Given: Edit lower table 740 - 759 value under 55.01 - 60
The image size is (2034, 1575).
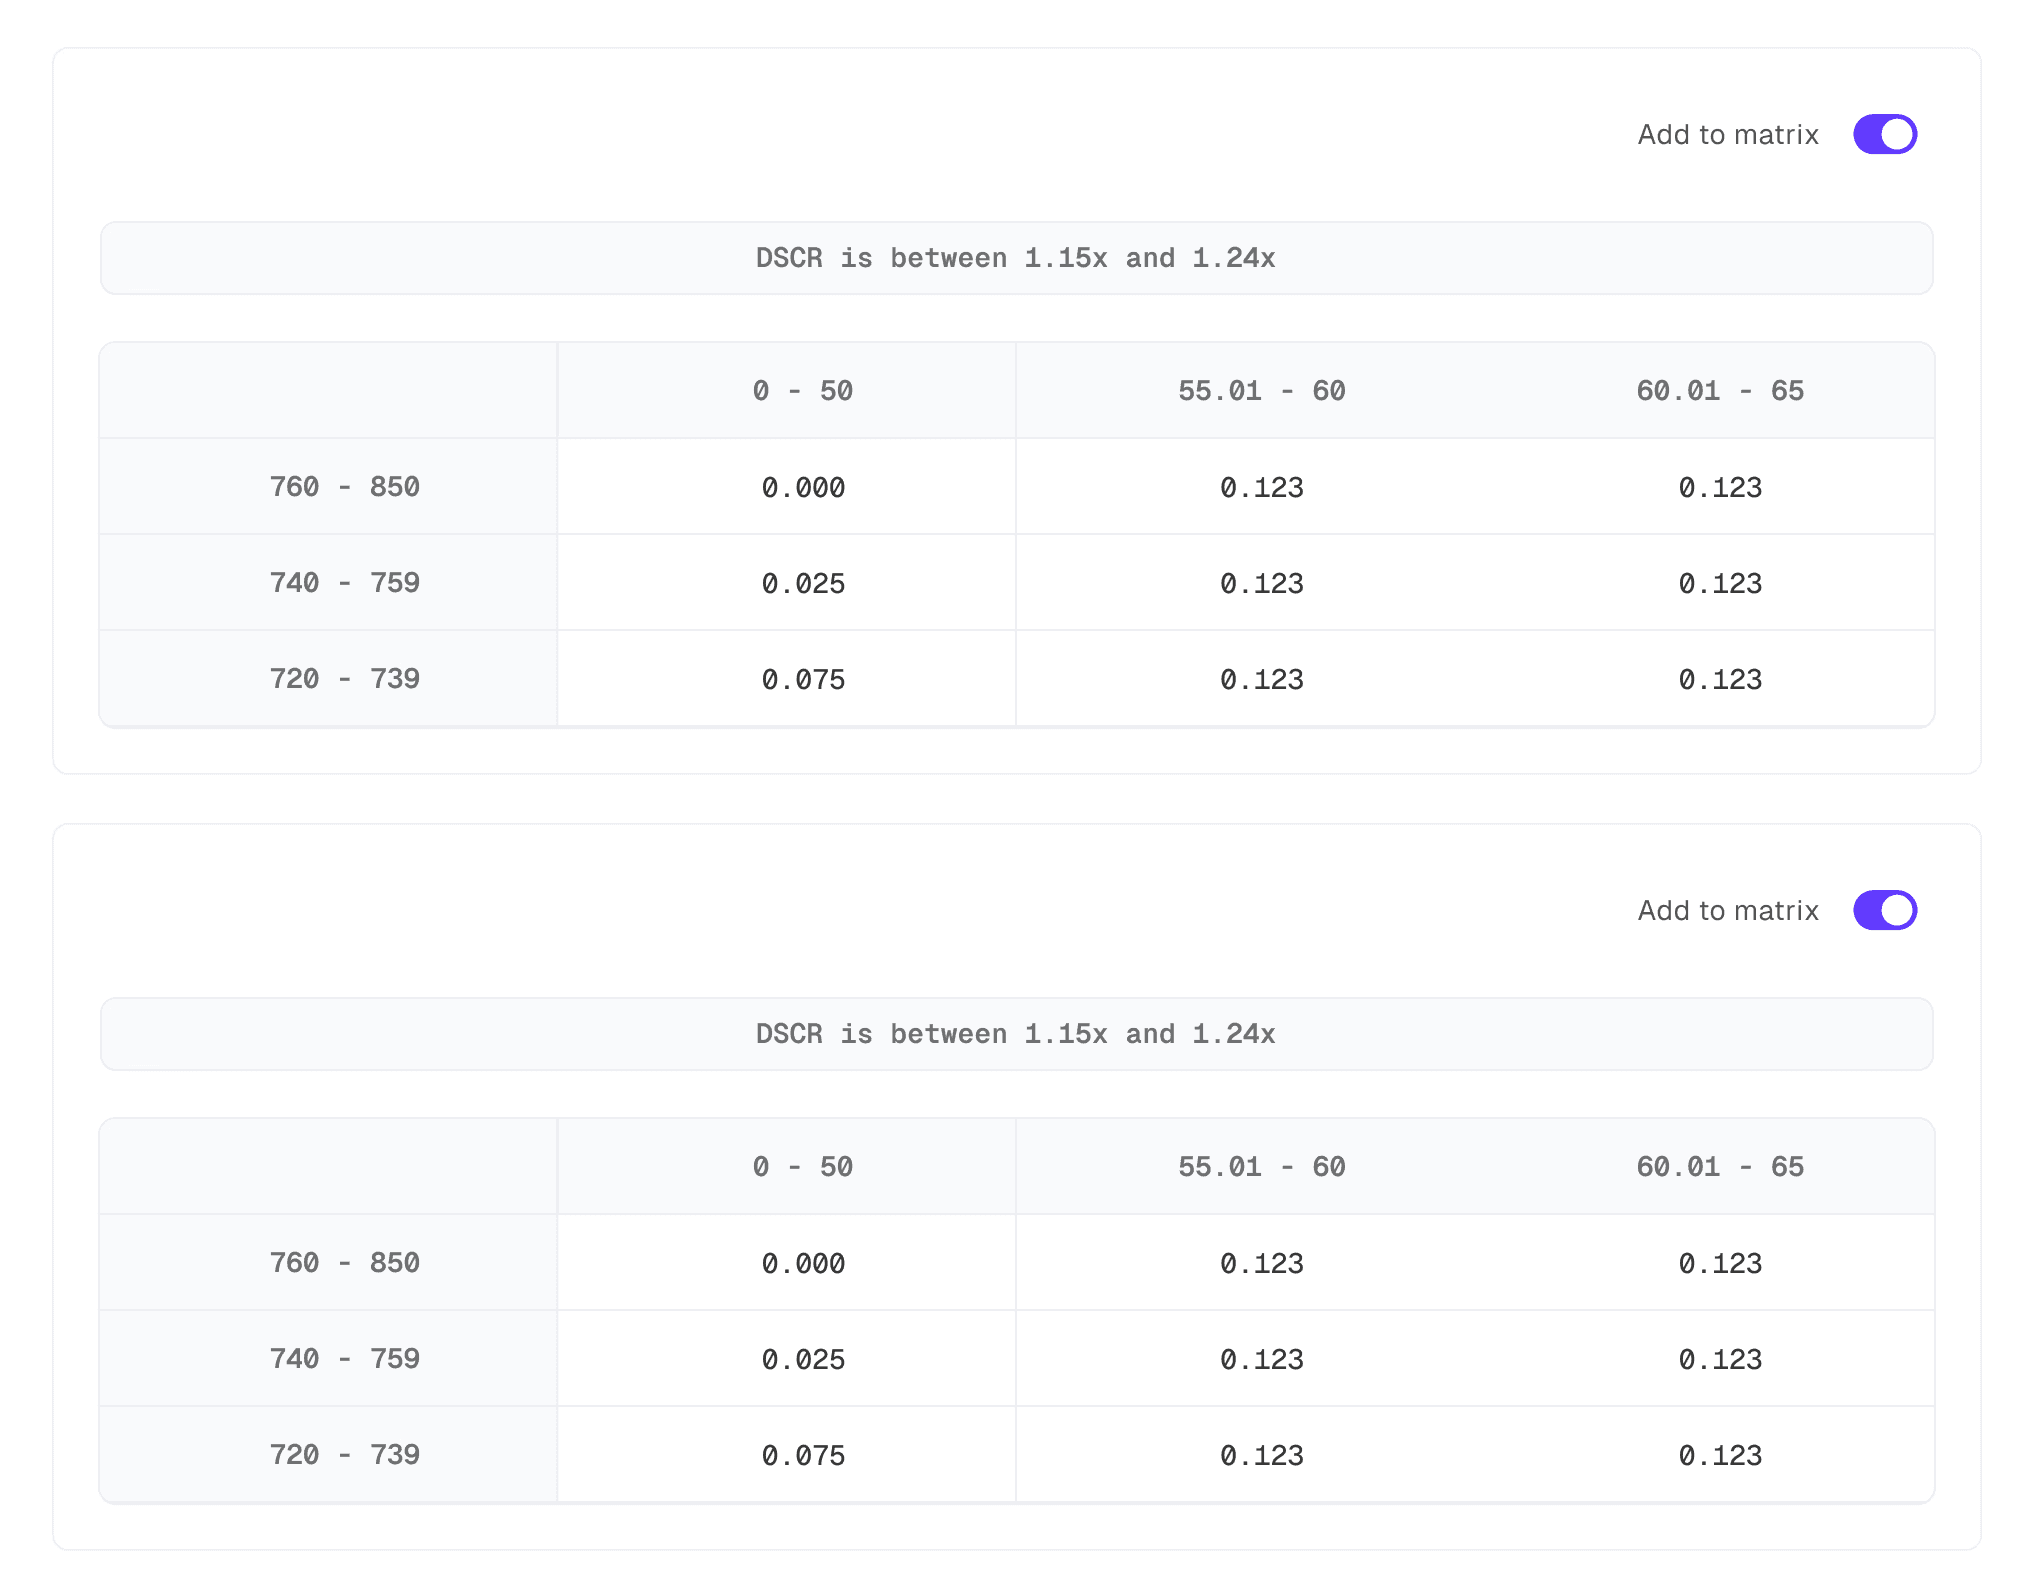Looking at the screenshot, I should (x=1245, y=1359).
